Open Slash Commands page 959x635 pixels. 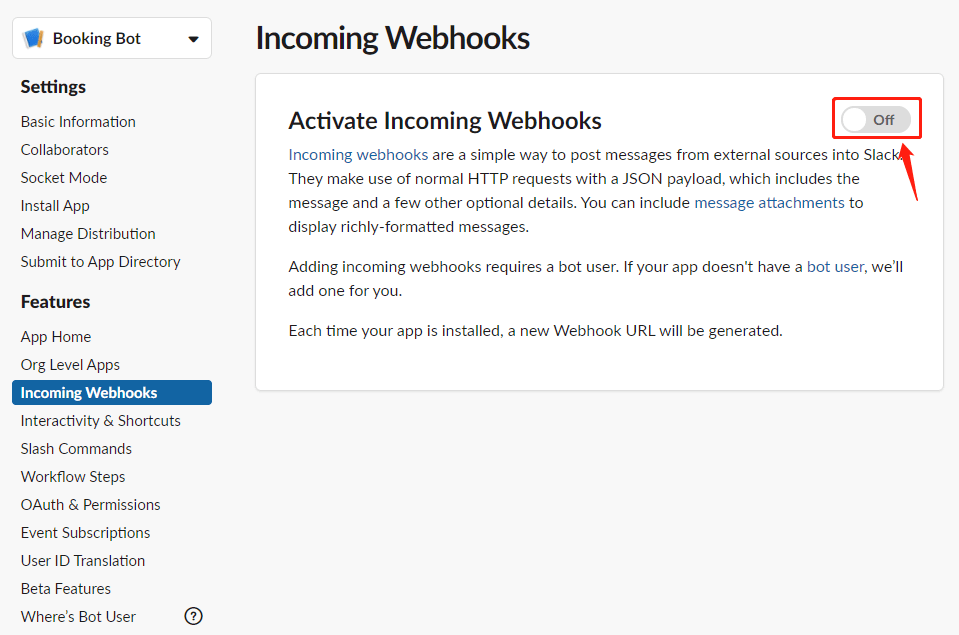point(76,449)
